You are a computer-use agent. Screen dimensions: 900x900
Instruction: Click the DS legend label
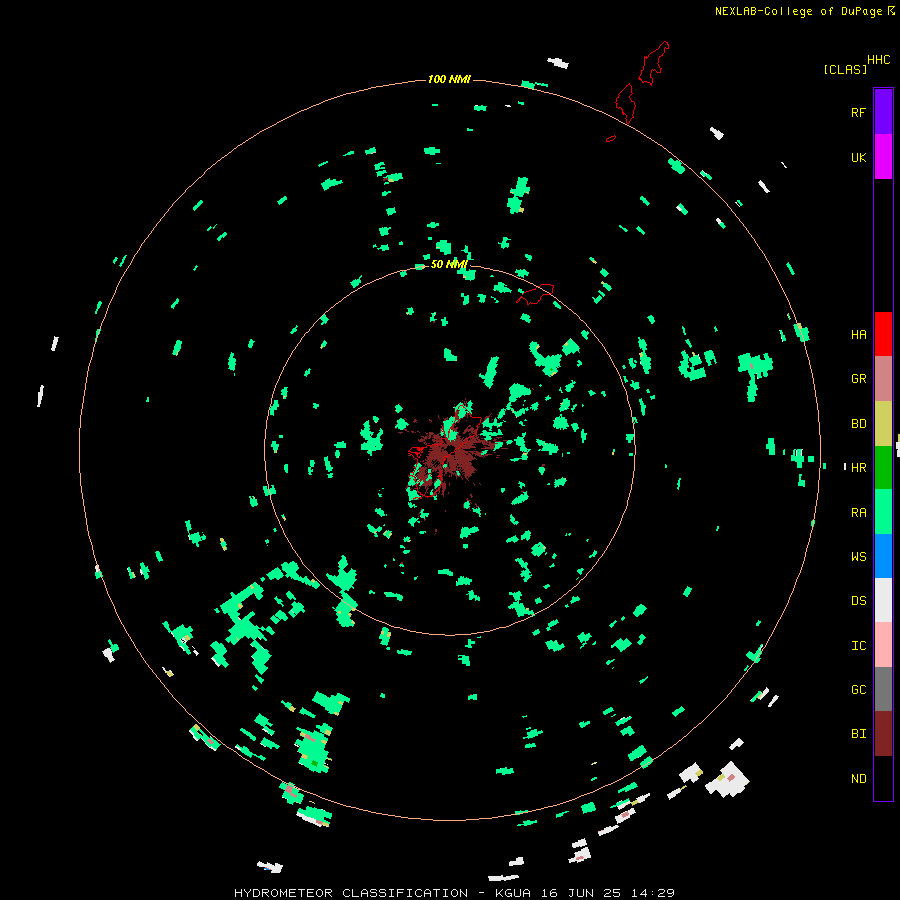[x=858, y=601]
